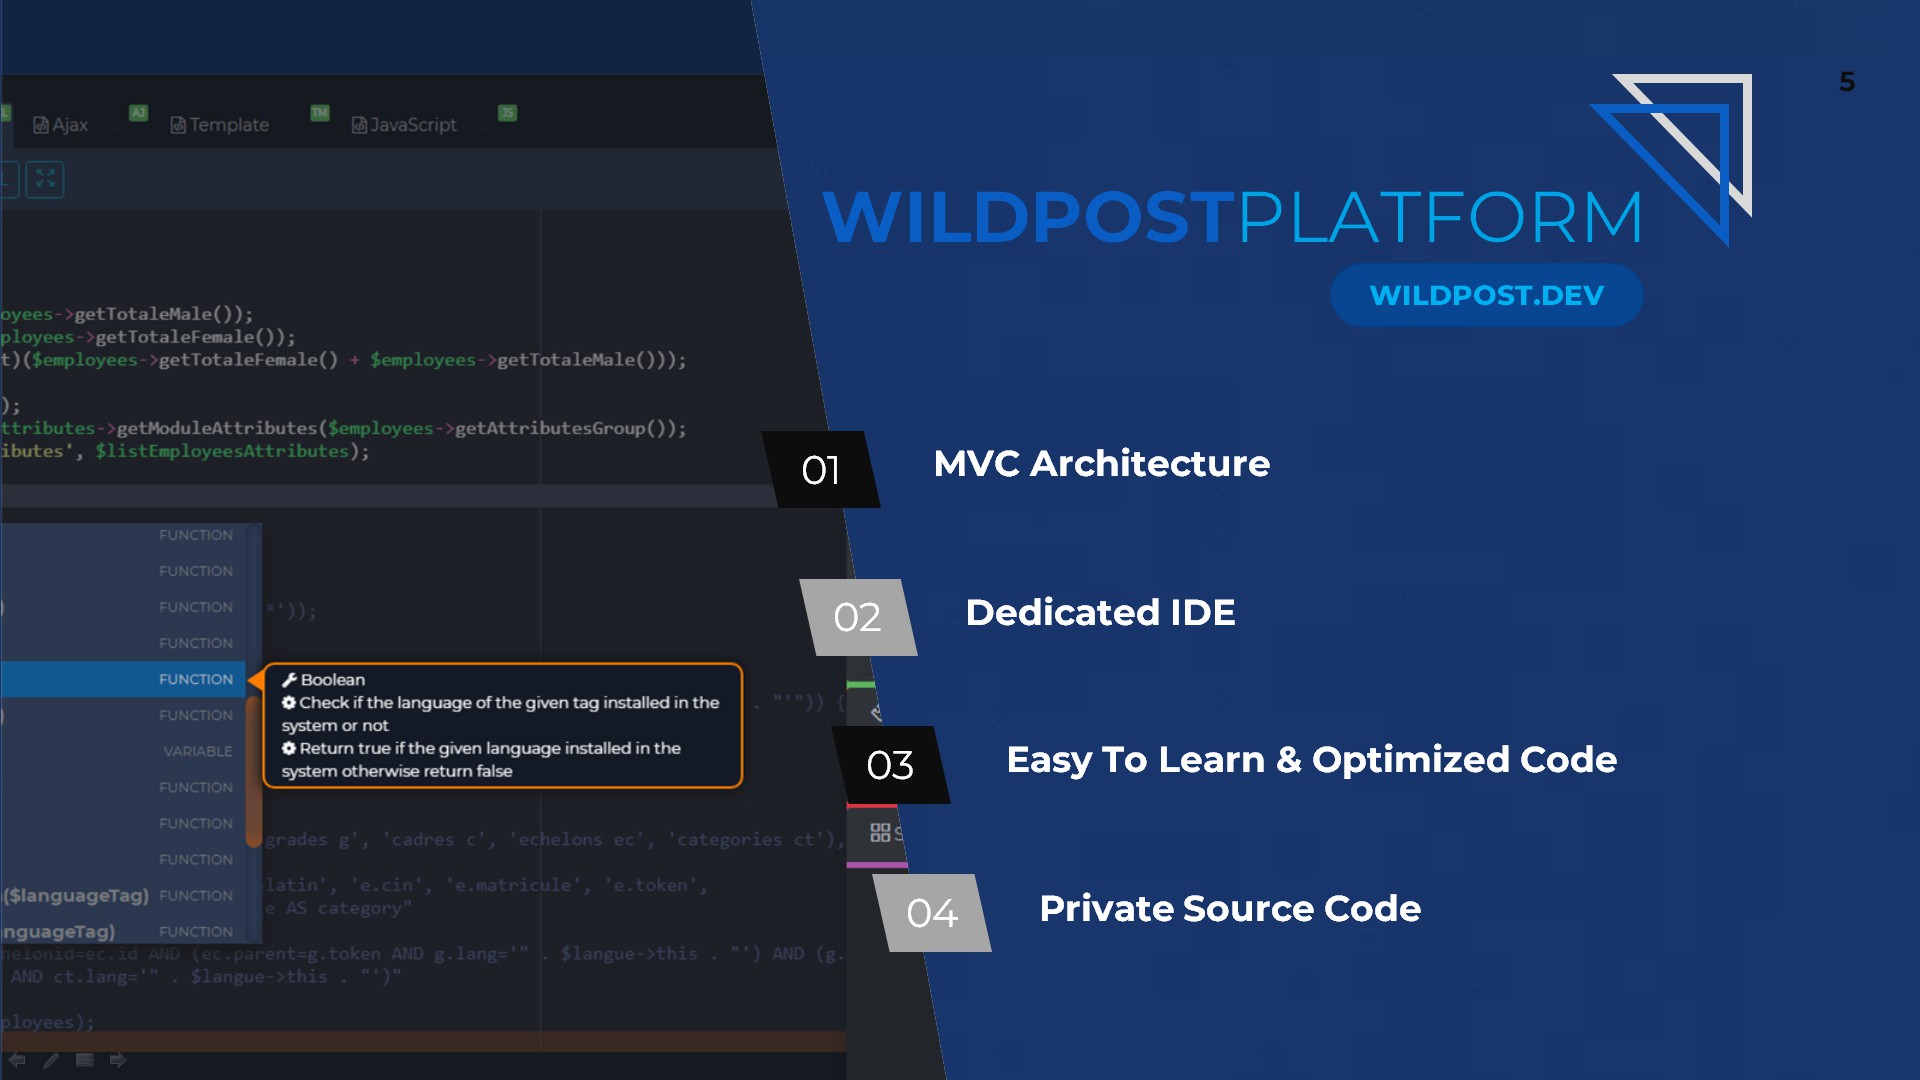This screenshot has width=1920, height=1080.
Task: Click the four-squares grid icon
Action: 880,832
